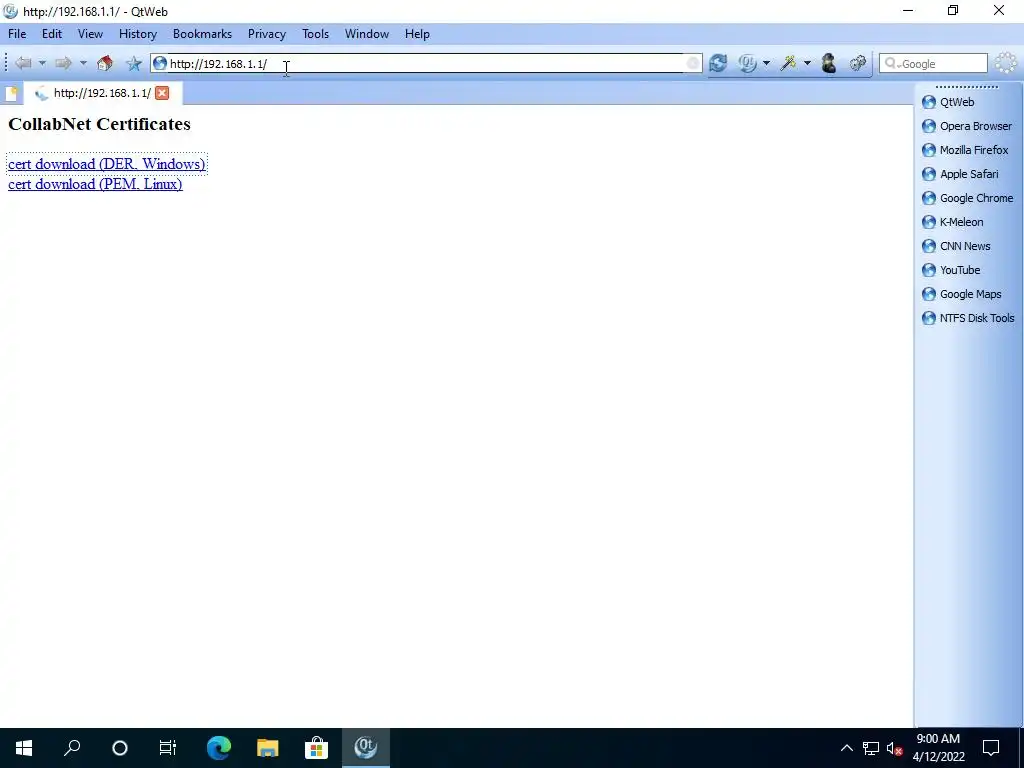Screen dimensions: 1024x768
Task: Click the address bar URL field
Action: [424, 63]
